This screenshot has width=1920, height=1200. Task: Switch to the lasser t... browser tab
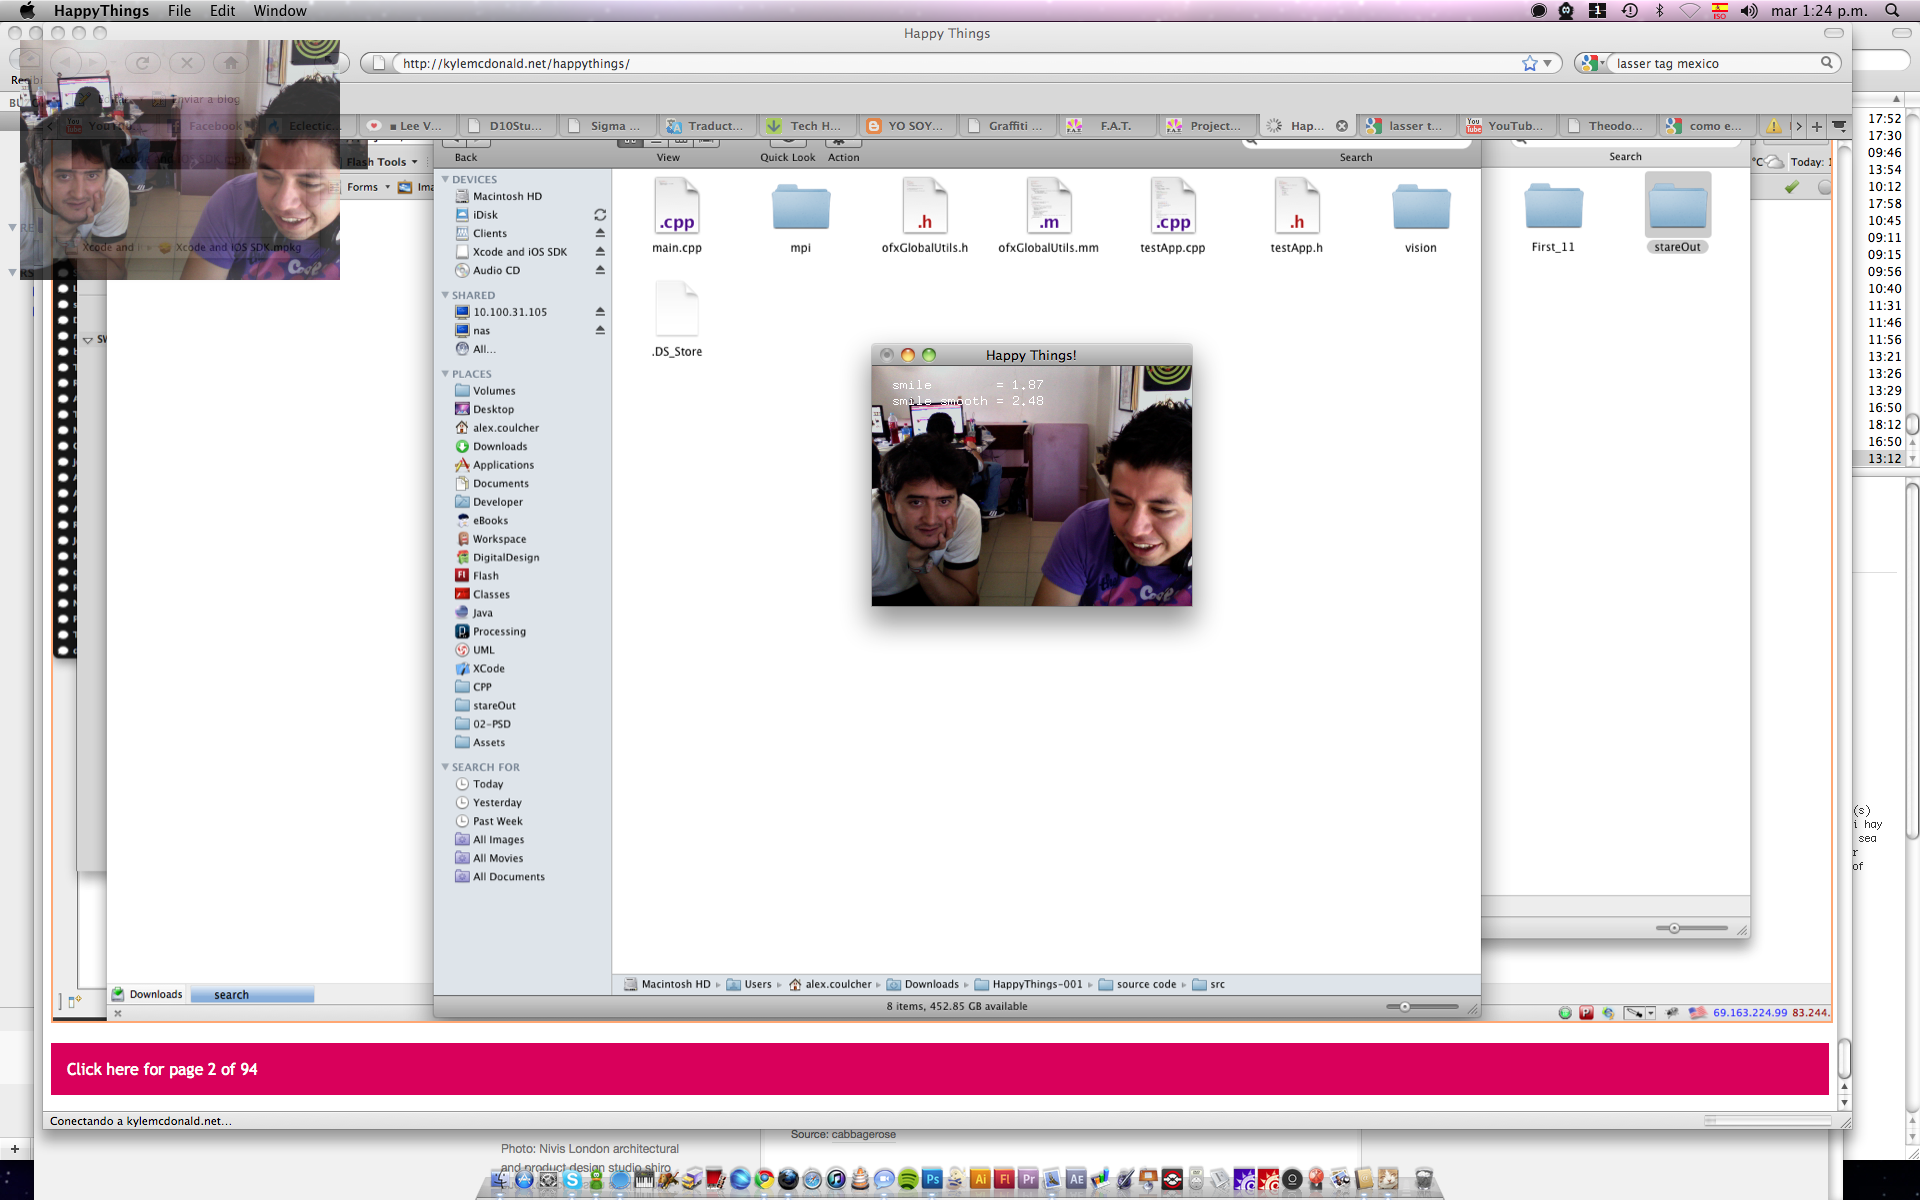[x=1406, y=126]
